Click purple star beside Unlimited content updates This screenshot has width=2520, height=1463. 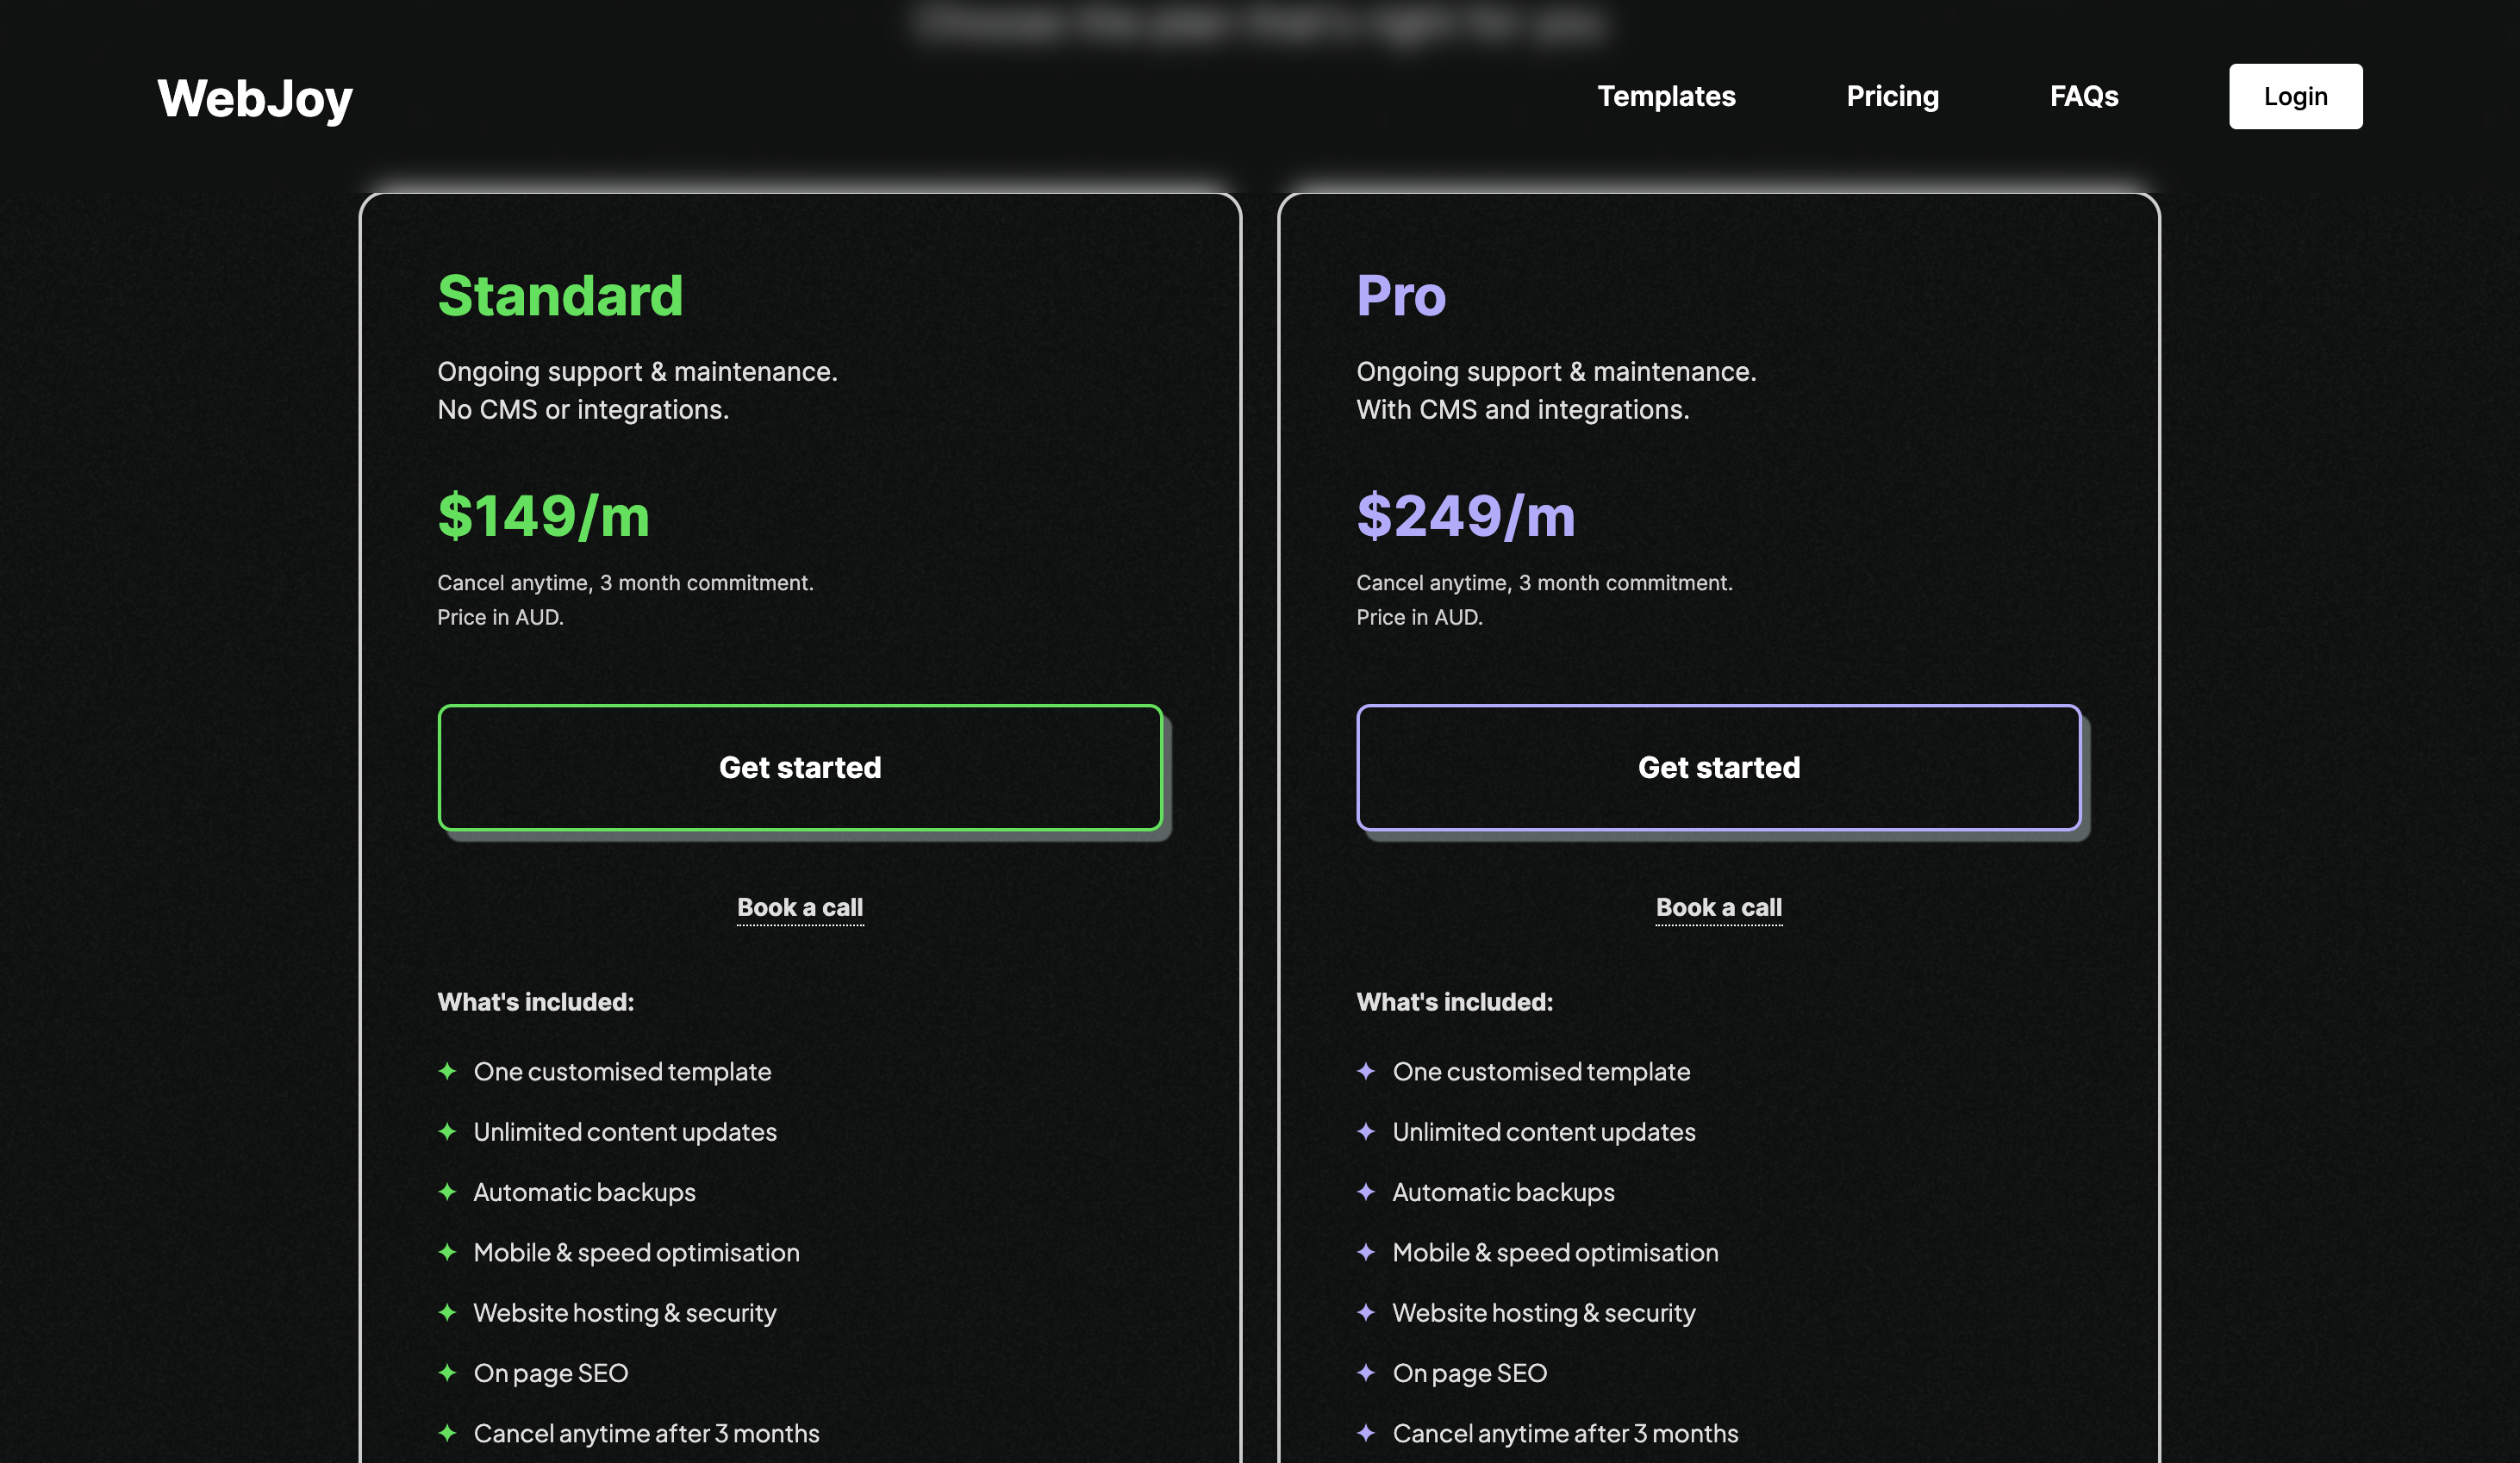coord(1366,1131)
